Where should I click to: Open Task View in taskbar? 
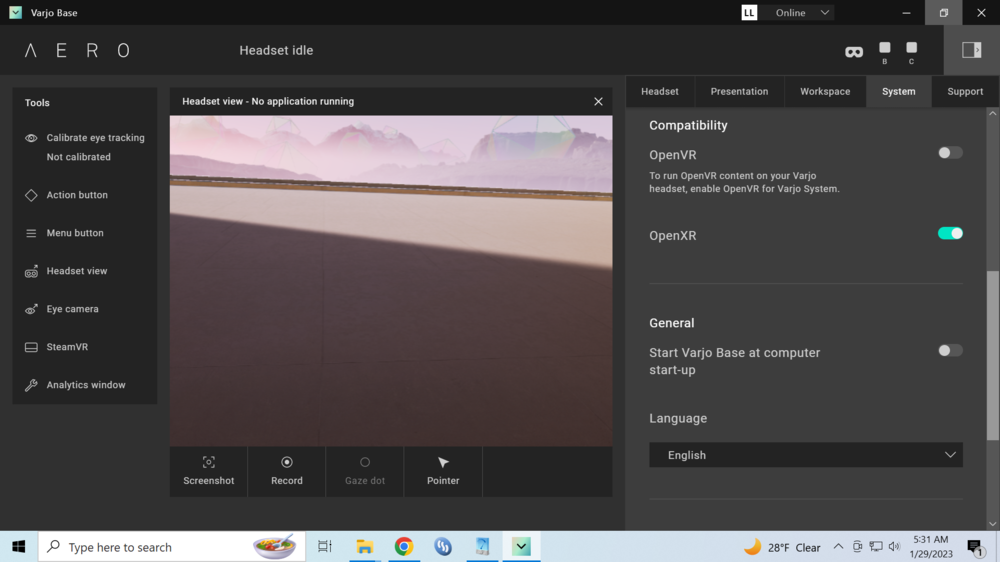(325, 547)
